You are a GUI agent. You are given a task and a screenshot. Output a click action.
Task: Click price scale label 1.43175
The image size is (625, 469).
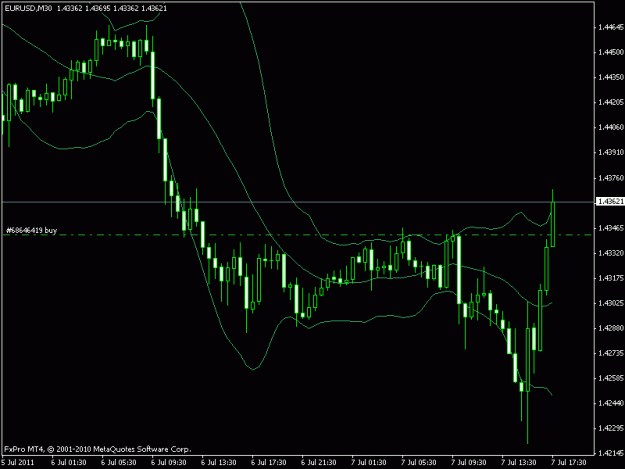(611, 278)
